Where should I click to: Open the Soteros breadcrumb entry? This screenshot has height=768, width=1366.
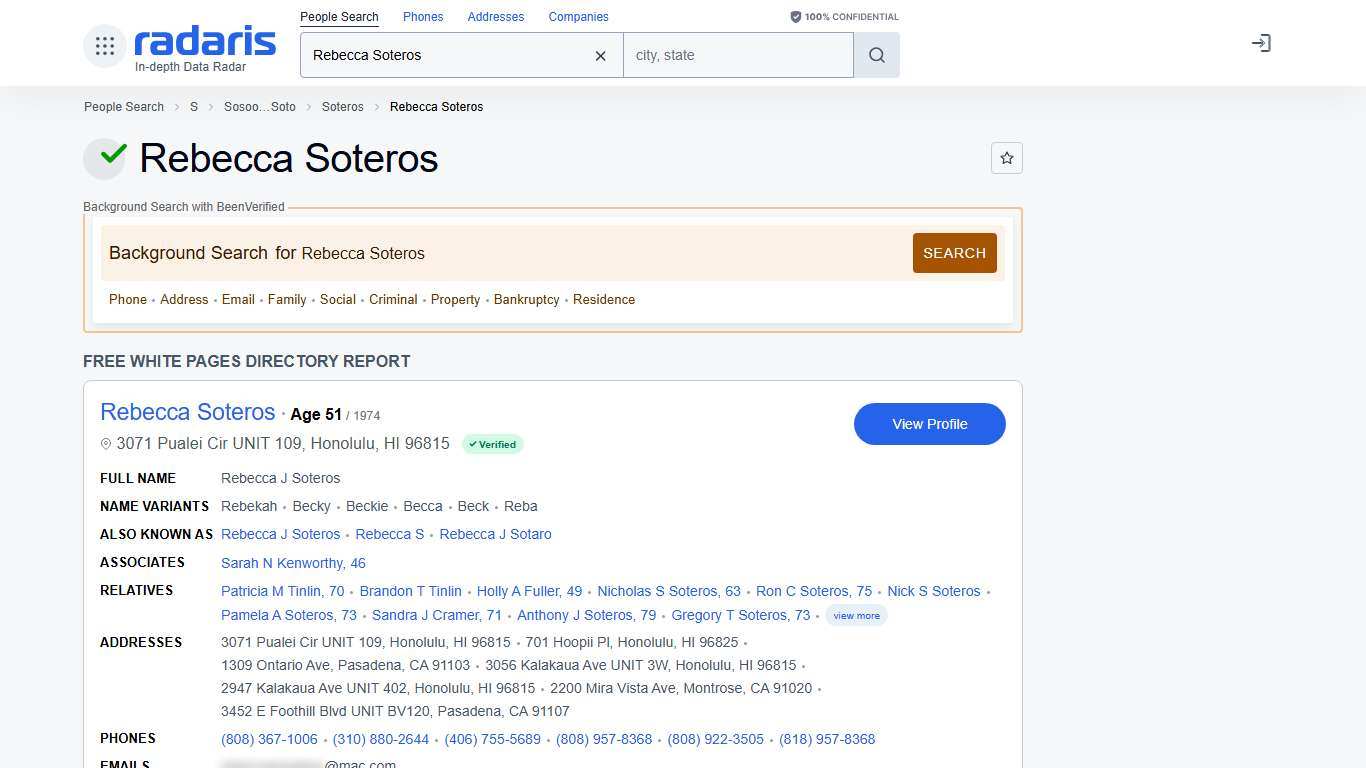(342, 107)
